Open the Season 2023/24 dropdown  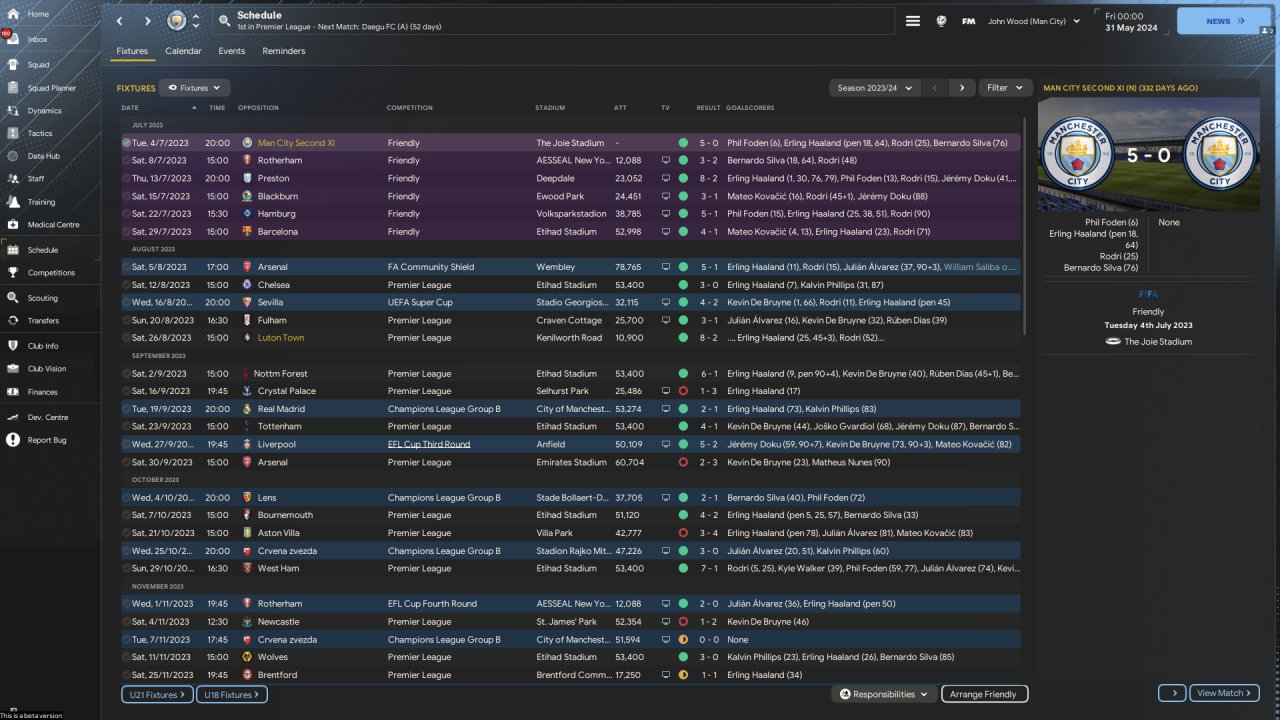pyautogui.click(x=874, y=88)
